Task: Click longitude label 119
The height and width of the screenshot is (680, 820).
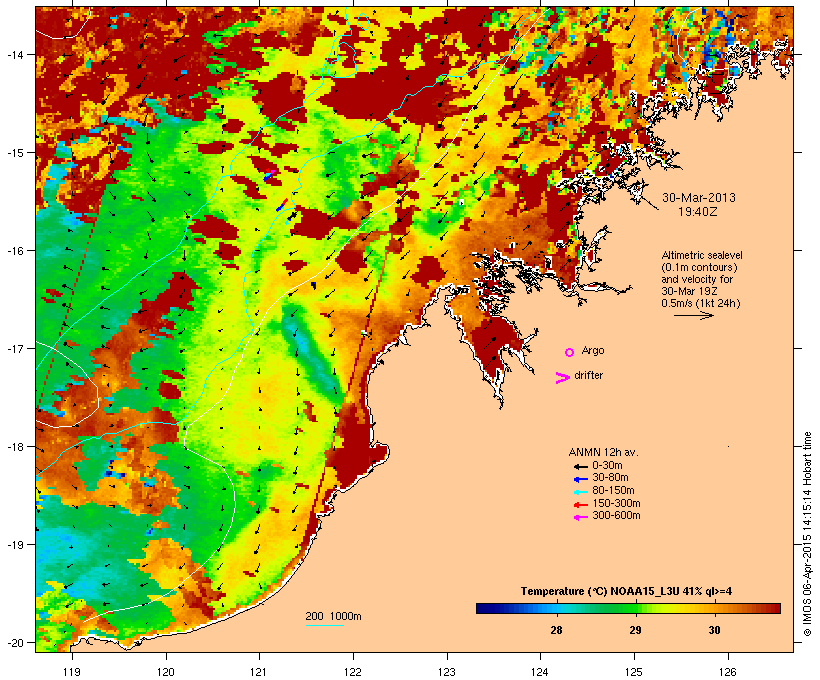Action: coord(72,672)
